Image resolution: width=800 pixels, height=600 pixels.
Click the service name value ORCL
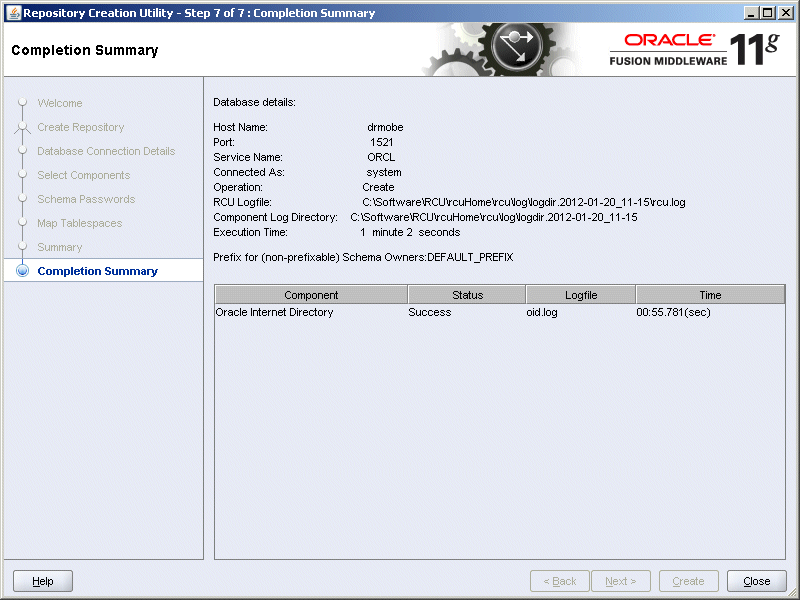pos(381,157)
